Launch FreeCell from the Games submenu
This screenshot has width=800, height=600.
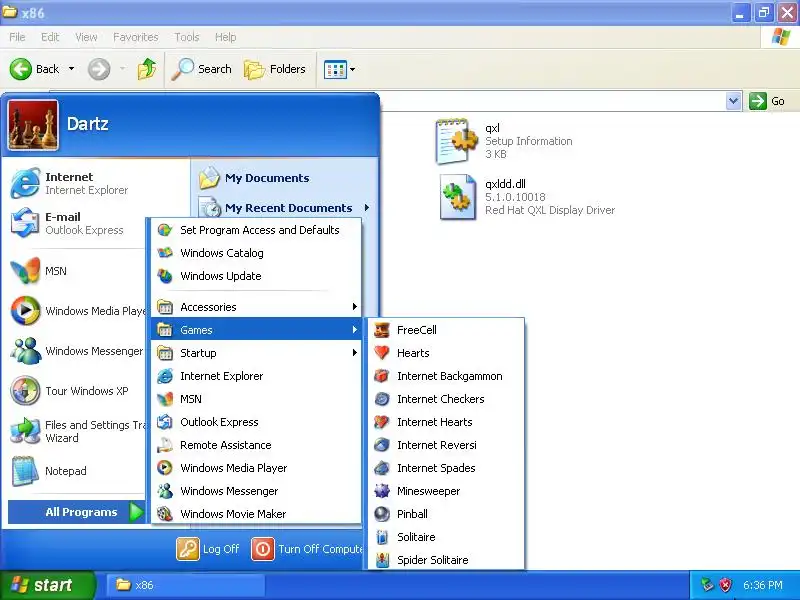(445, 330)
